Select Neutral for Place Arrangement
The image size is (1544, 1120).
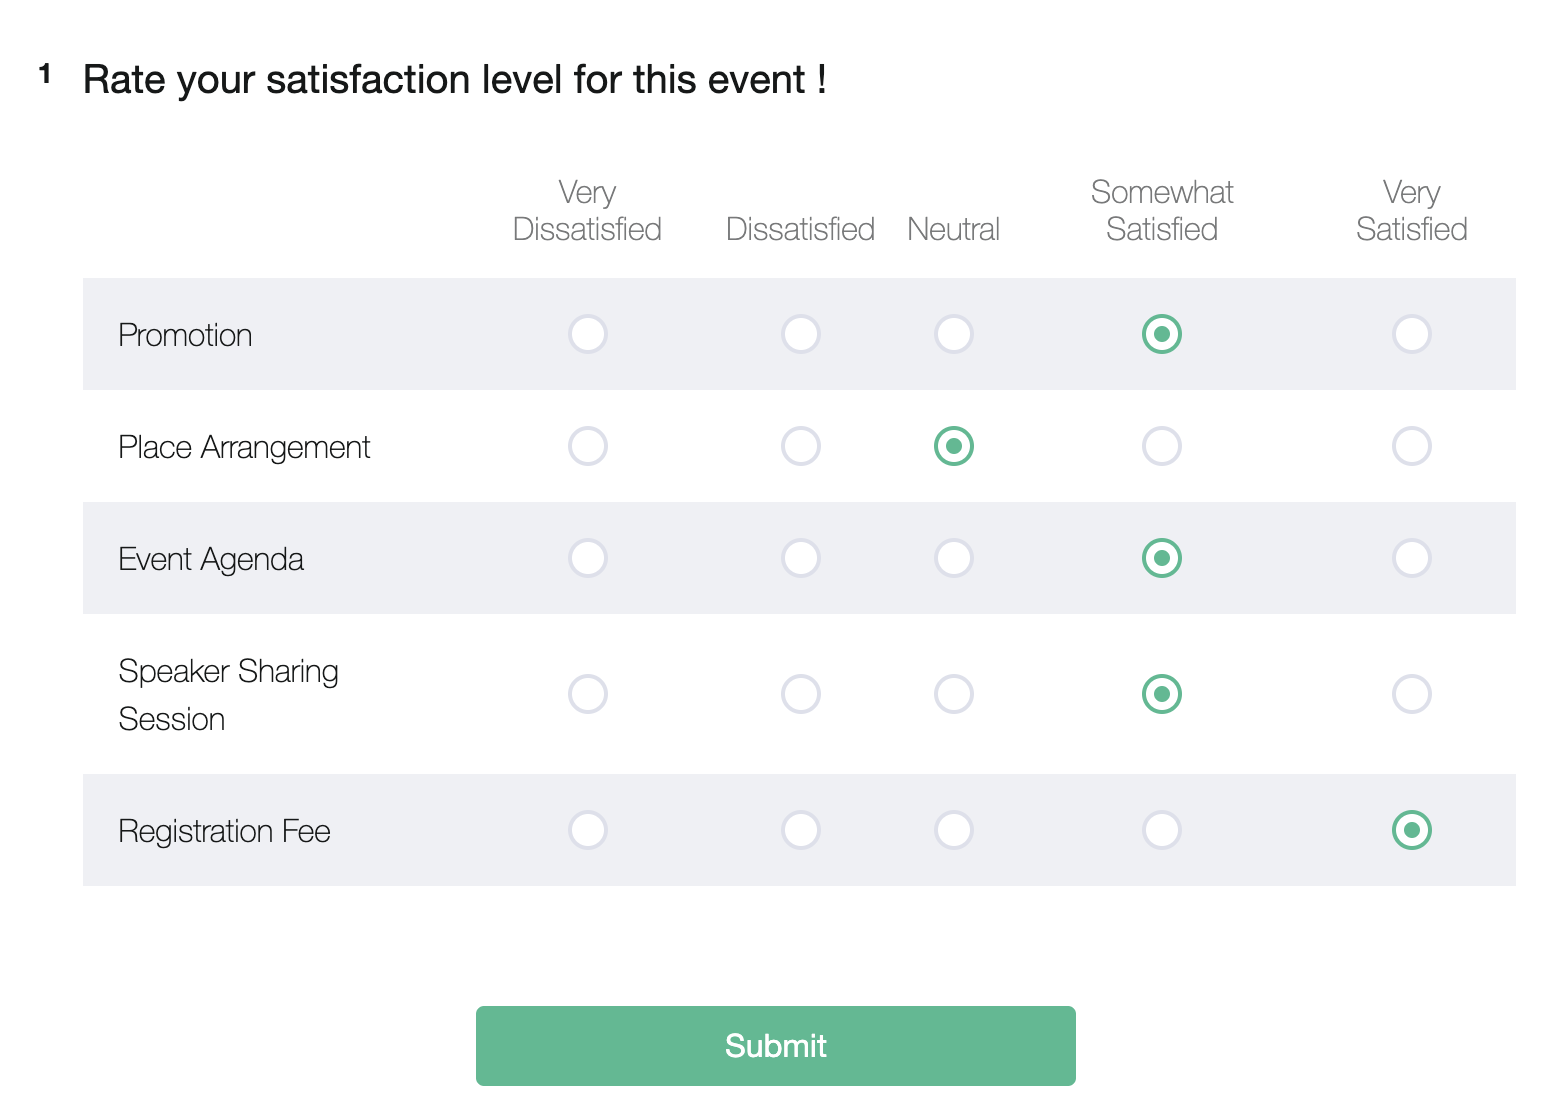pos(954,447)
